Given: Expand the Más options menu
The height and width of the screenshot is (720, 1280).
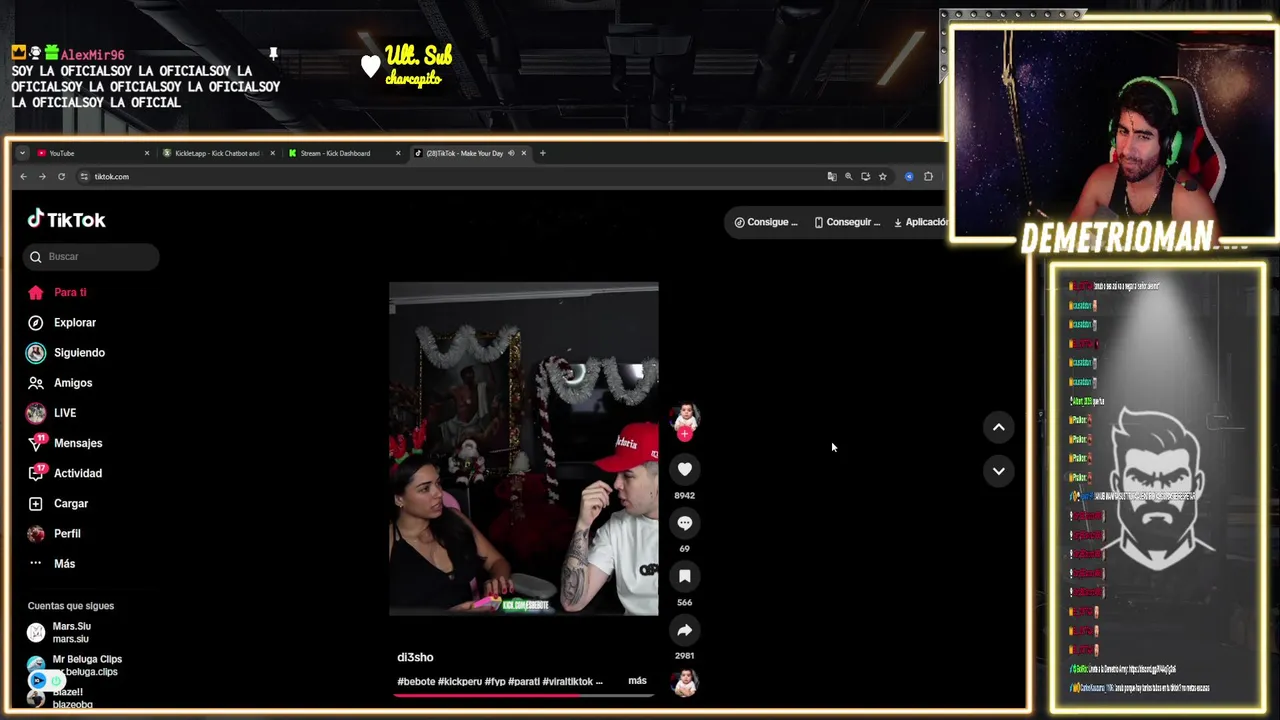Looking at the screenshot, I should click(64, 563).
